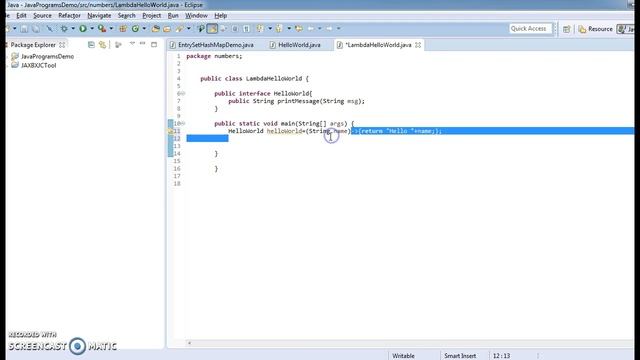Open the Back navigation history dropdown
Image resolution: width=640 pixels, height=360 pixels.
tap(320, 29)
